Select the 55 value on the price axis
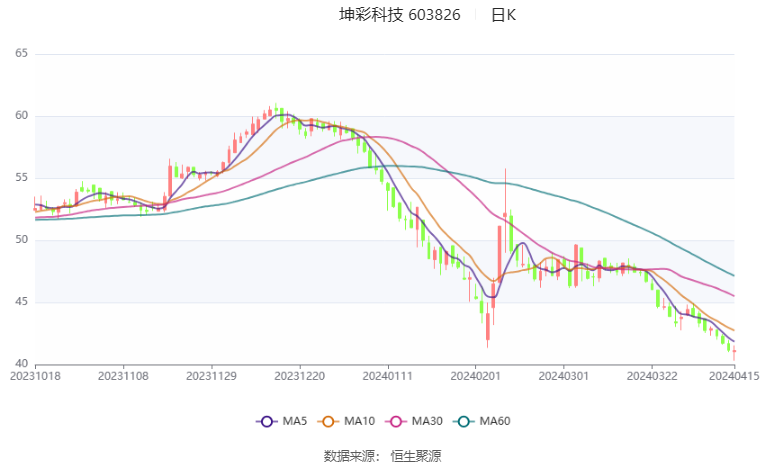Image resolution: width=765 pixels, height=465 pixels. [x=21, y=178]
